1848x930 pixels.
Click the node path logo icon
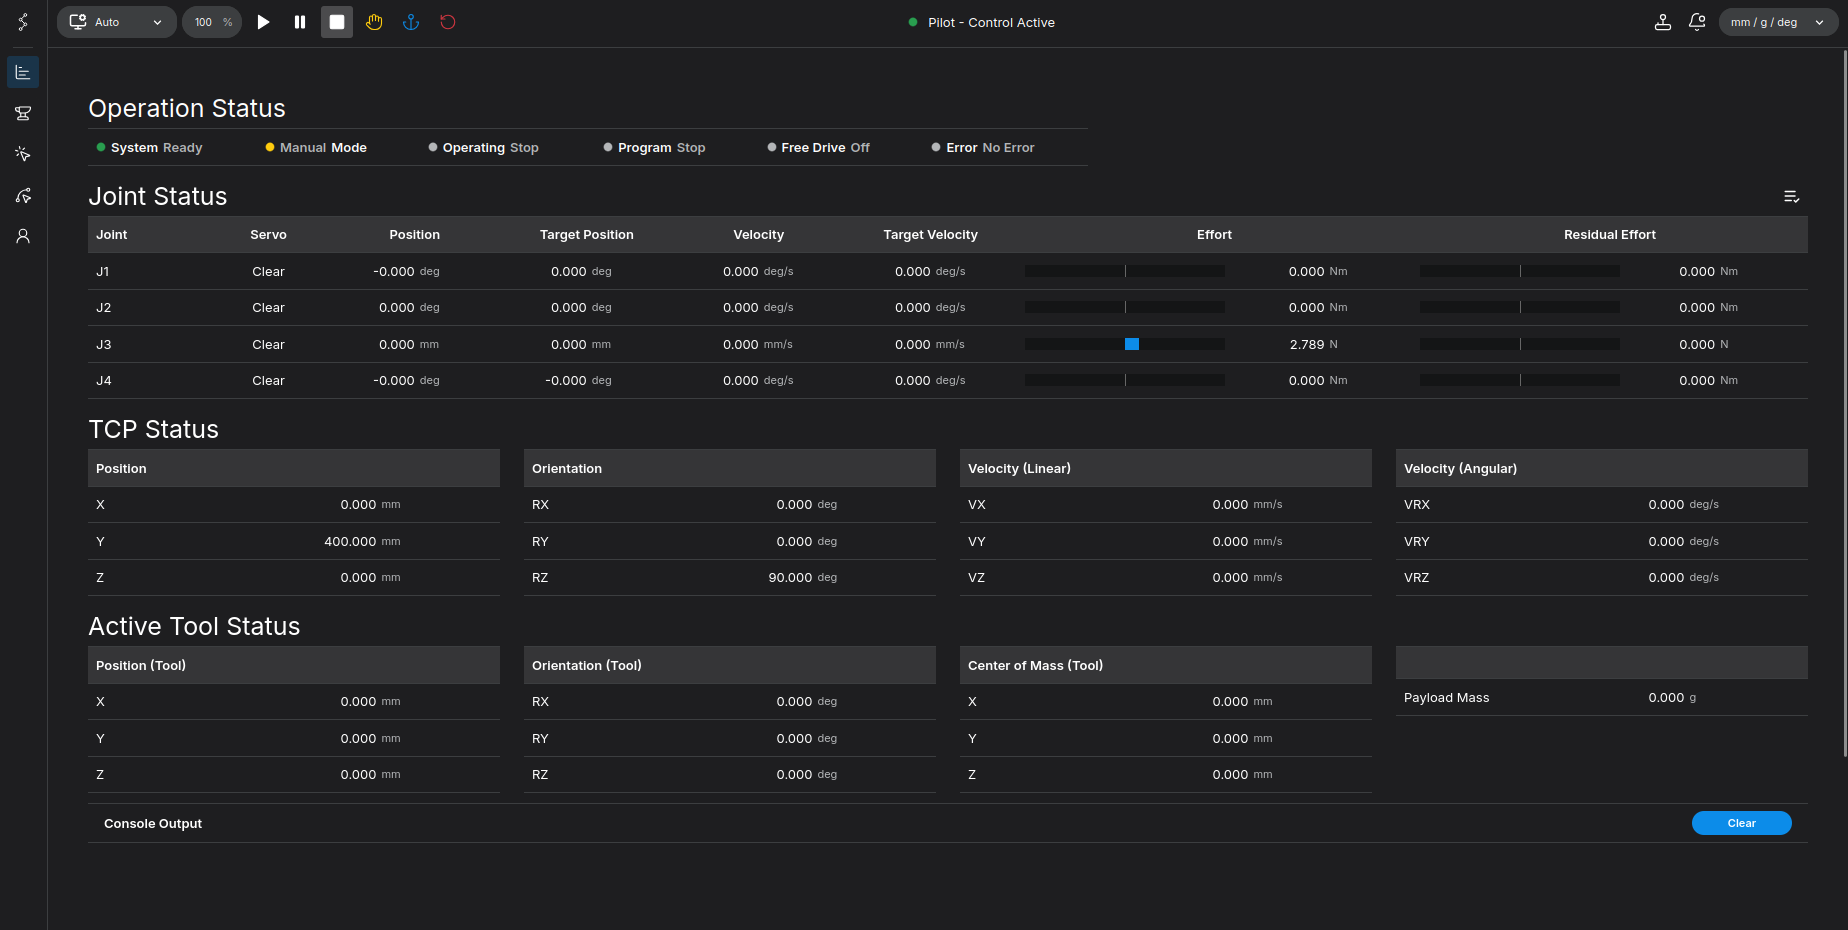pyautogui.click(x=23, y=22)
